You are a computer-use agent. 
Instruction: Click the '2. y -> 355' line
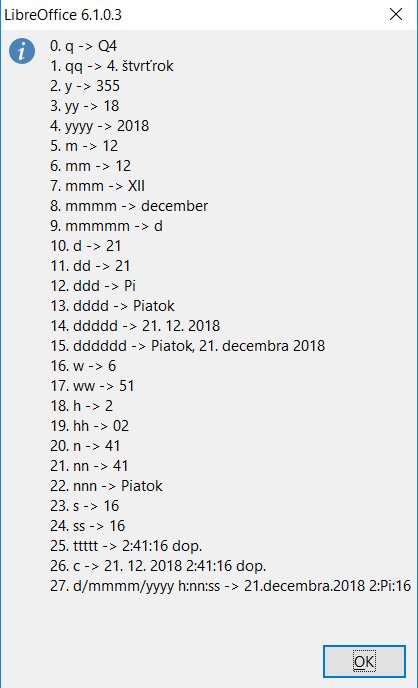pyautogui.click(x=85, y=86)
